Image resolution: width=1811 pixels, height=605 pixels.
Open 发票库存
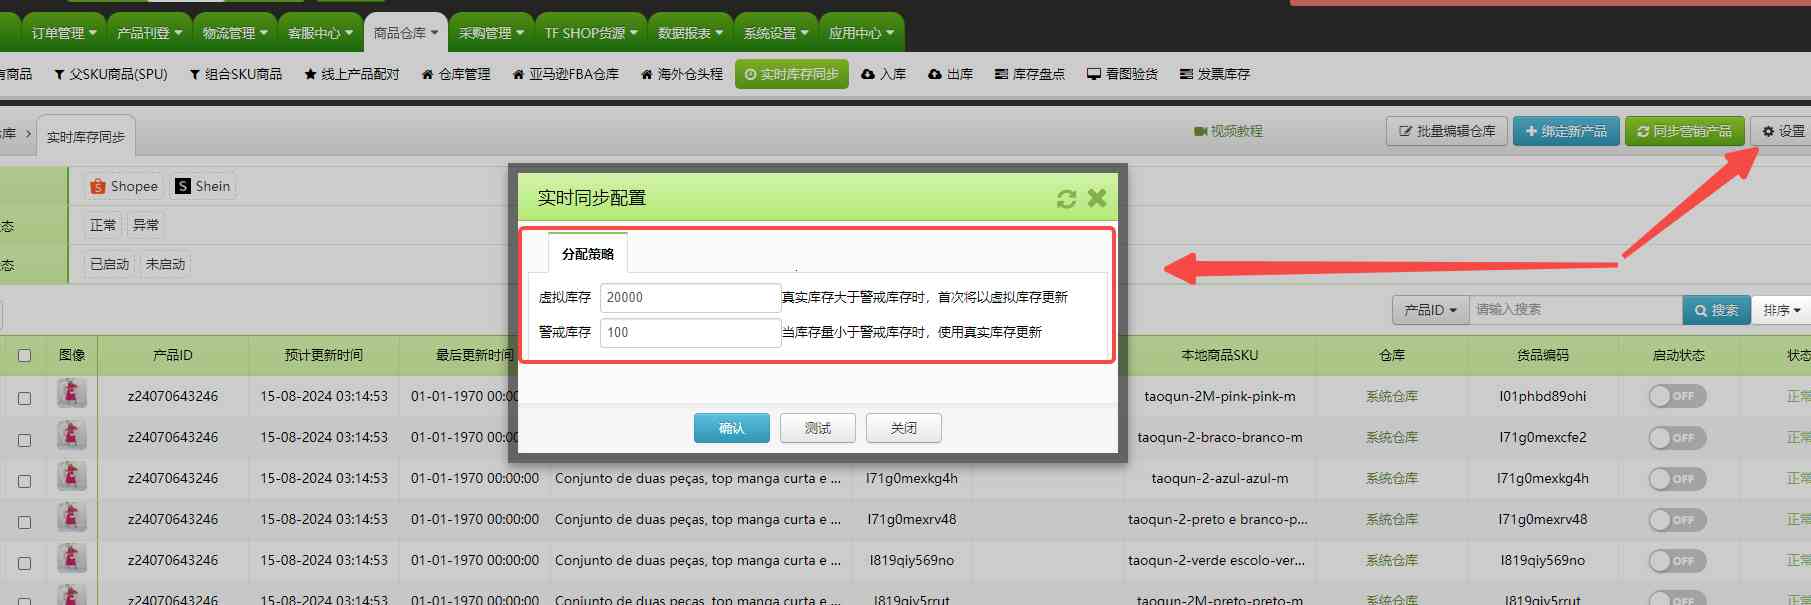[1215, 74]
